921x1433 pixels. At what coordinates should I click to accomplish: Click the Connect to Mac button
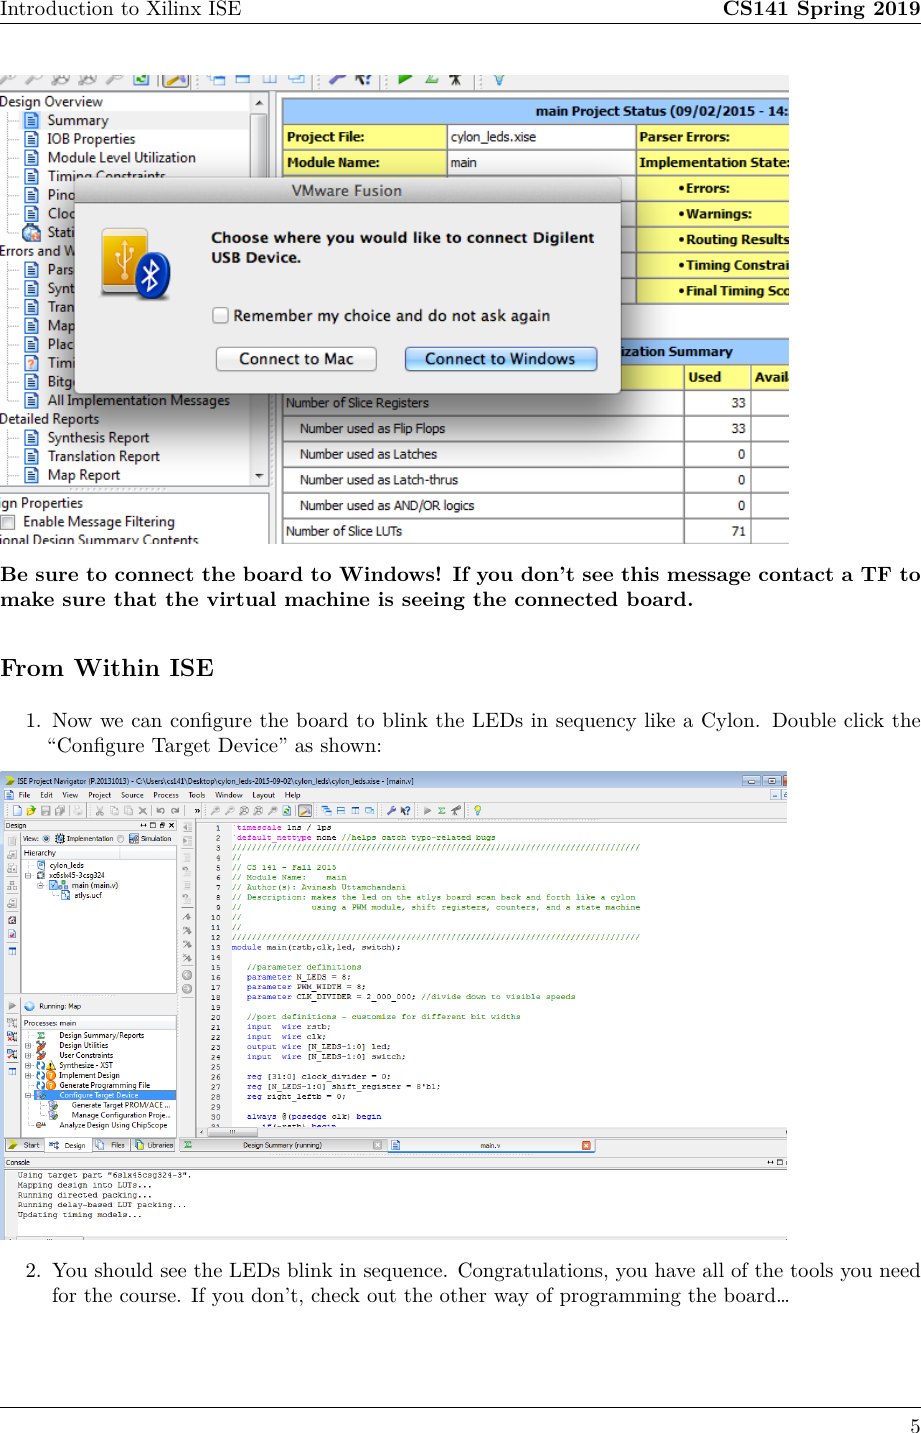(x=296, y=358)
